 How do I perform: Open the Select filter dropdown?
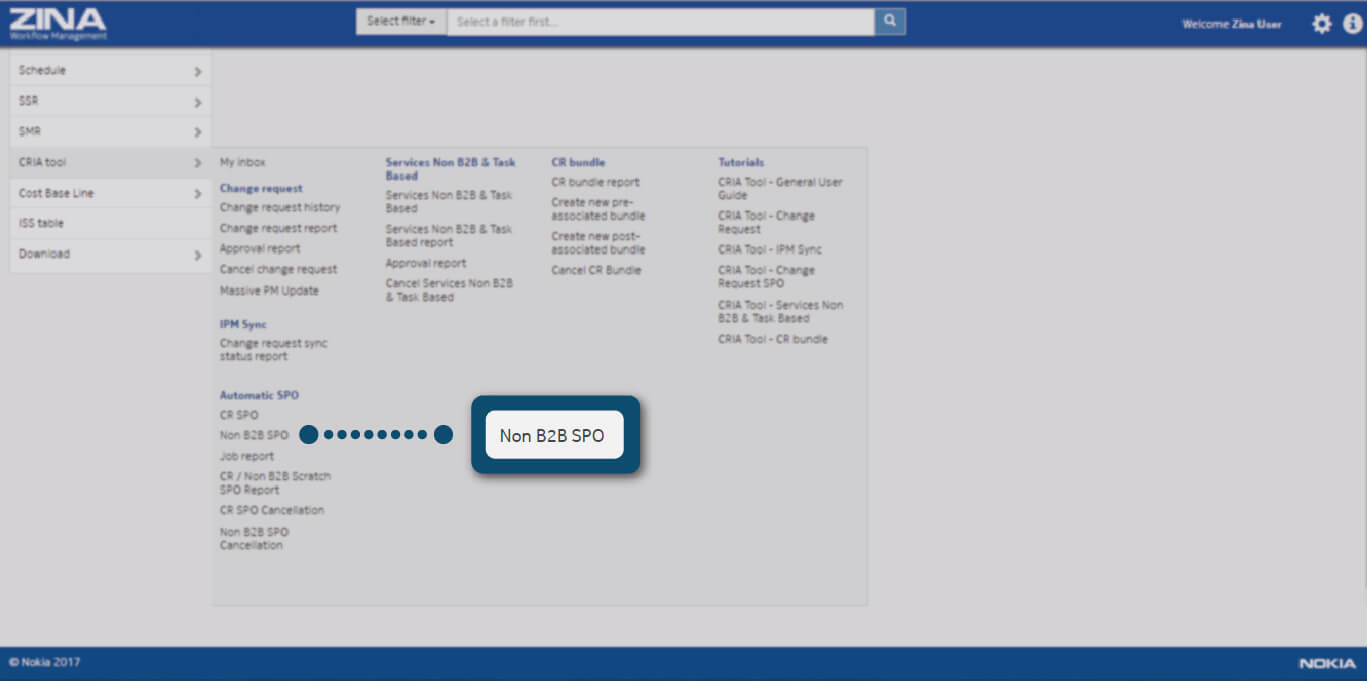pyautogui.click(x=401, y=21)
